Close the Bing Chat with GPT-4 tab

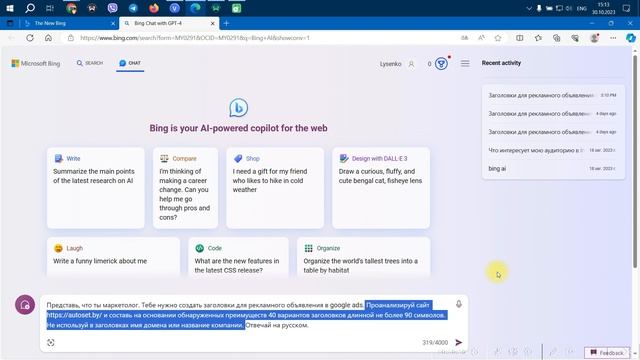212,23
